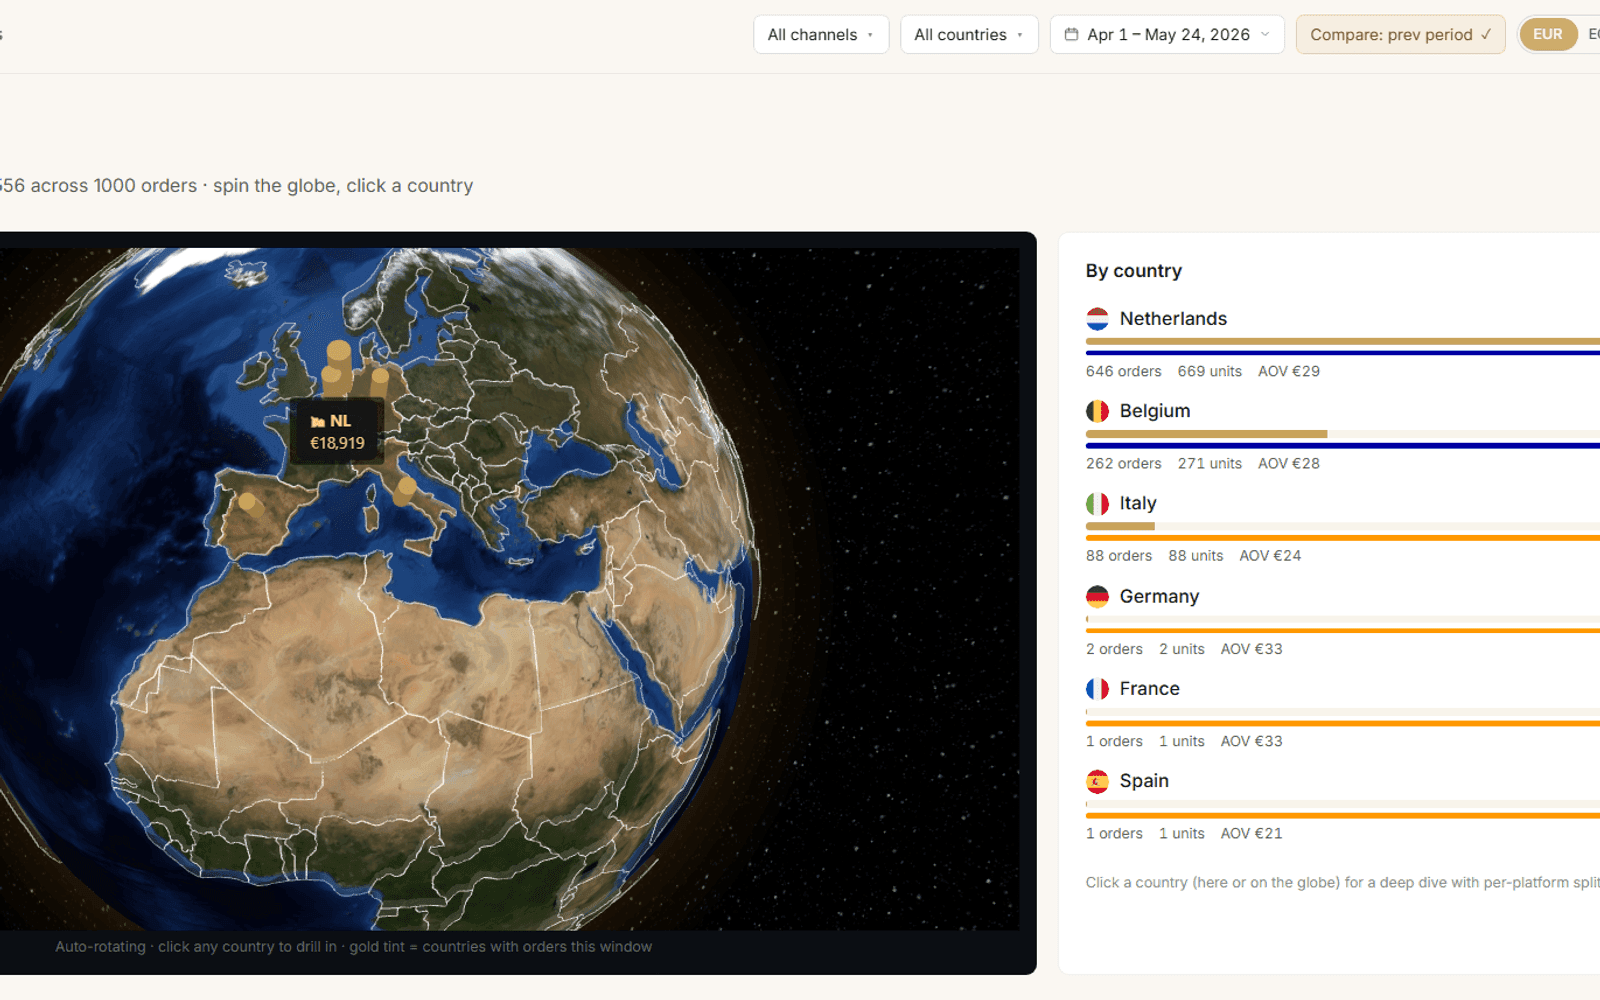Click the Italy flag icon
Screen dimensions: 1600x1000
click(1097, 504)
